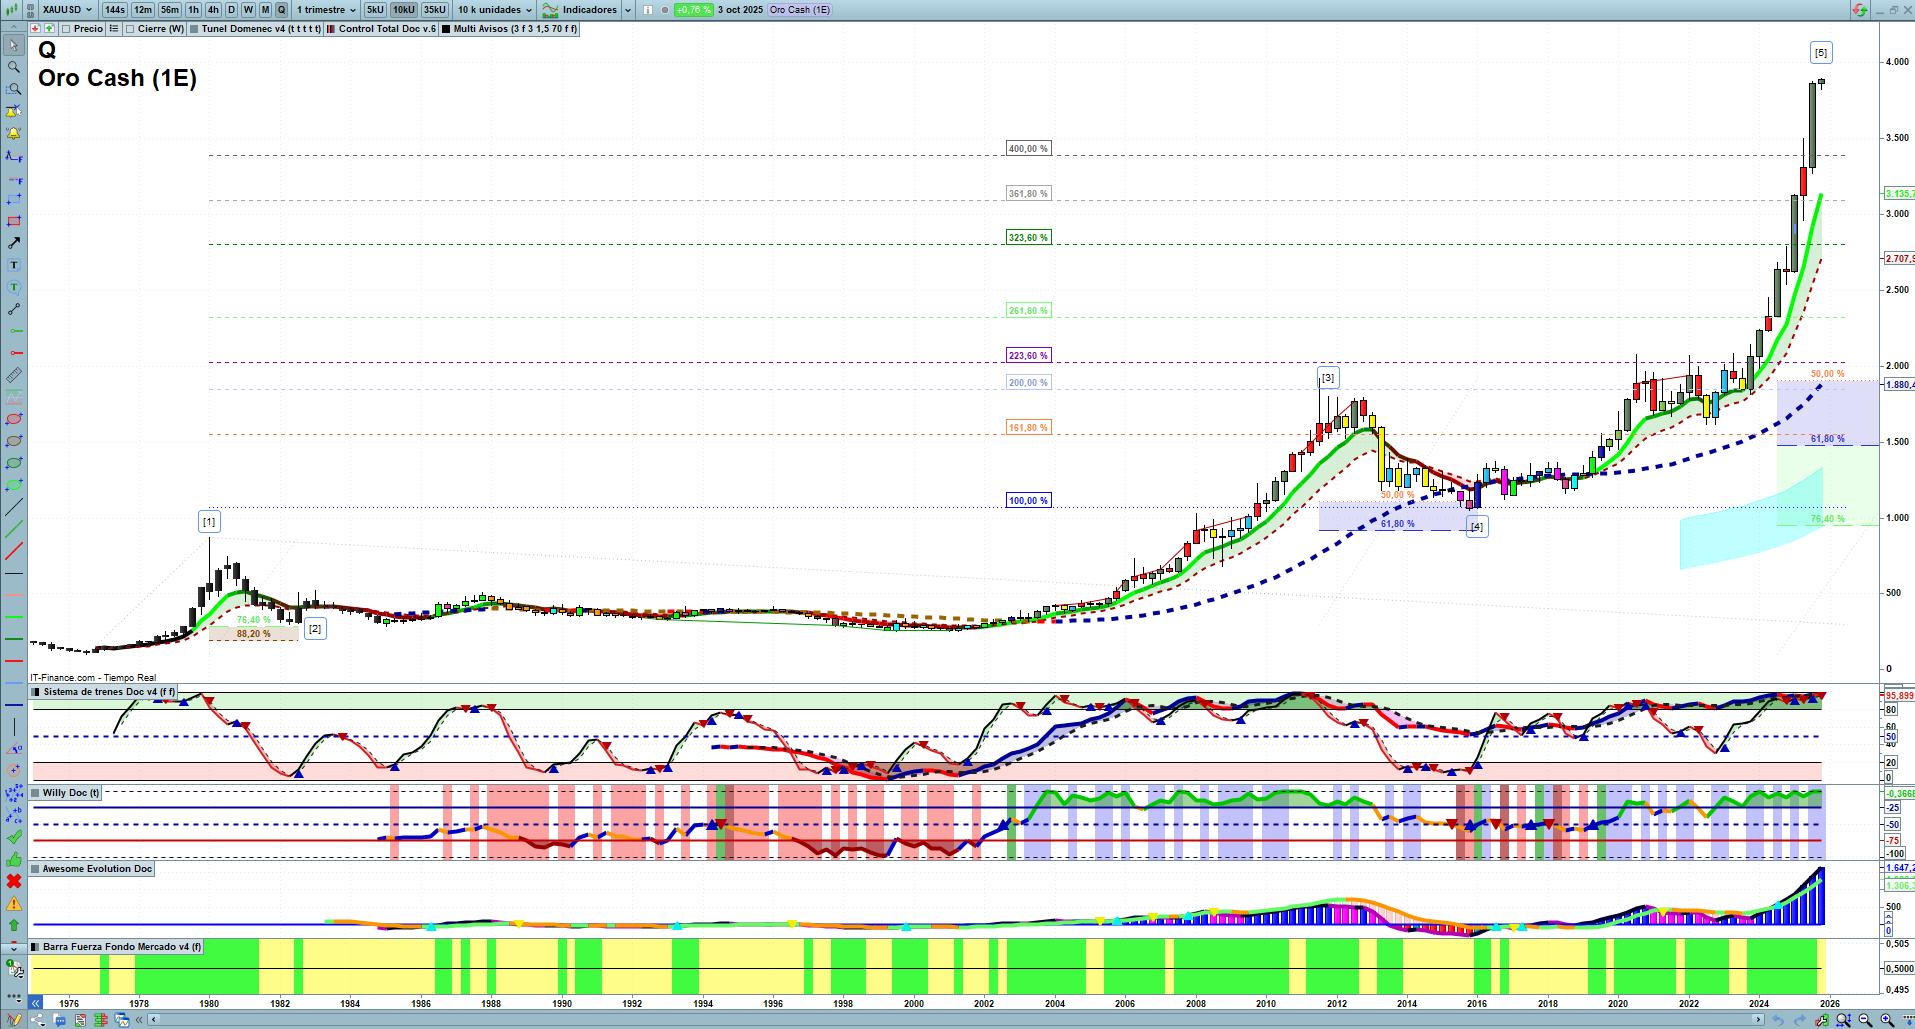Choose the red rectangle drawing tool

(x=14, y=221)
